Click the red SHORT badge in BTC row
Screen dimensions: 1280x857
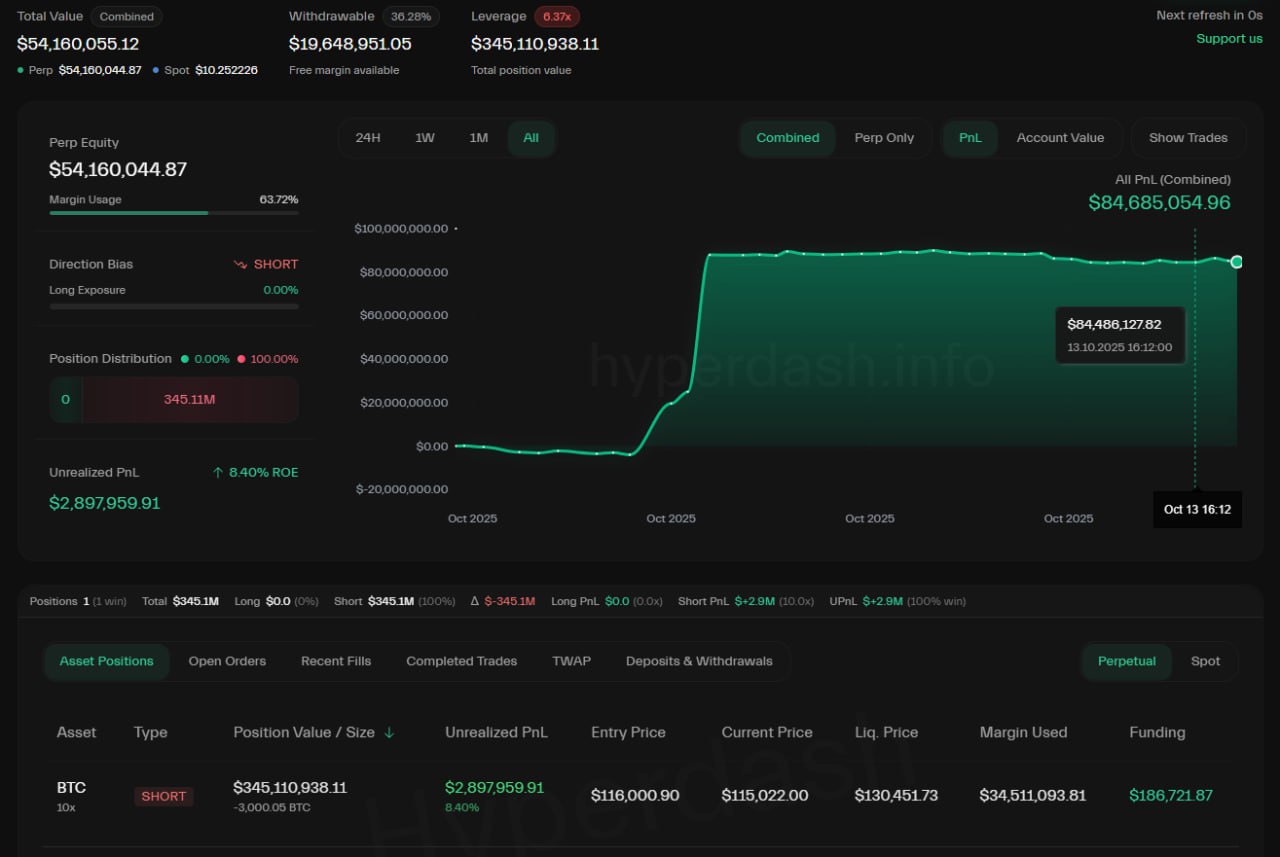(x=163, y=797)
